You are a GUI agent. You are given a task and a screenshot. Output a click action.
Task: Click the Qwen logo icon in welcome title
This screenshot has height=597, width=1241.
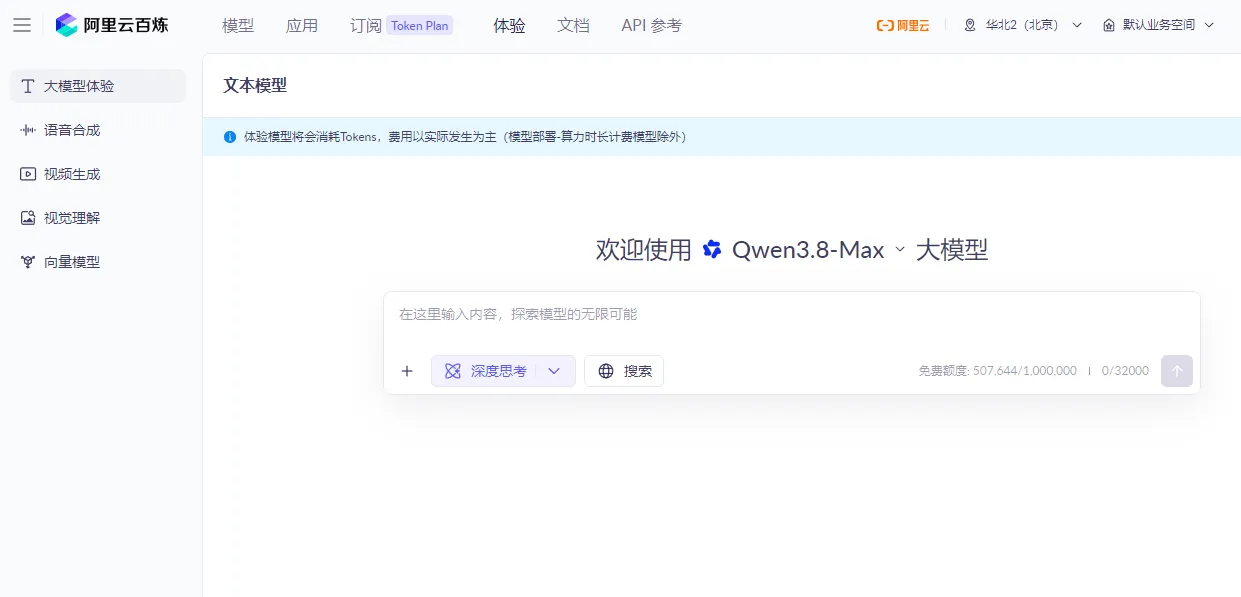click(x=712, y=250)
